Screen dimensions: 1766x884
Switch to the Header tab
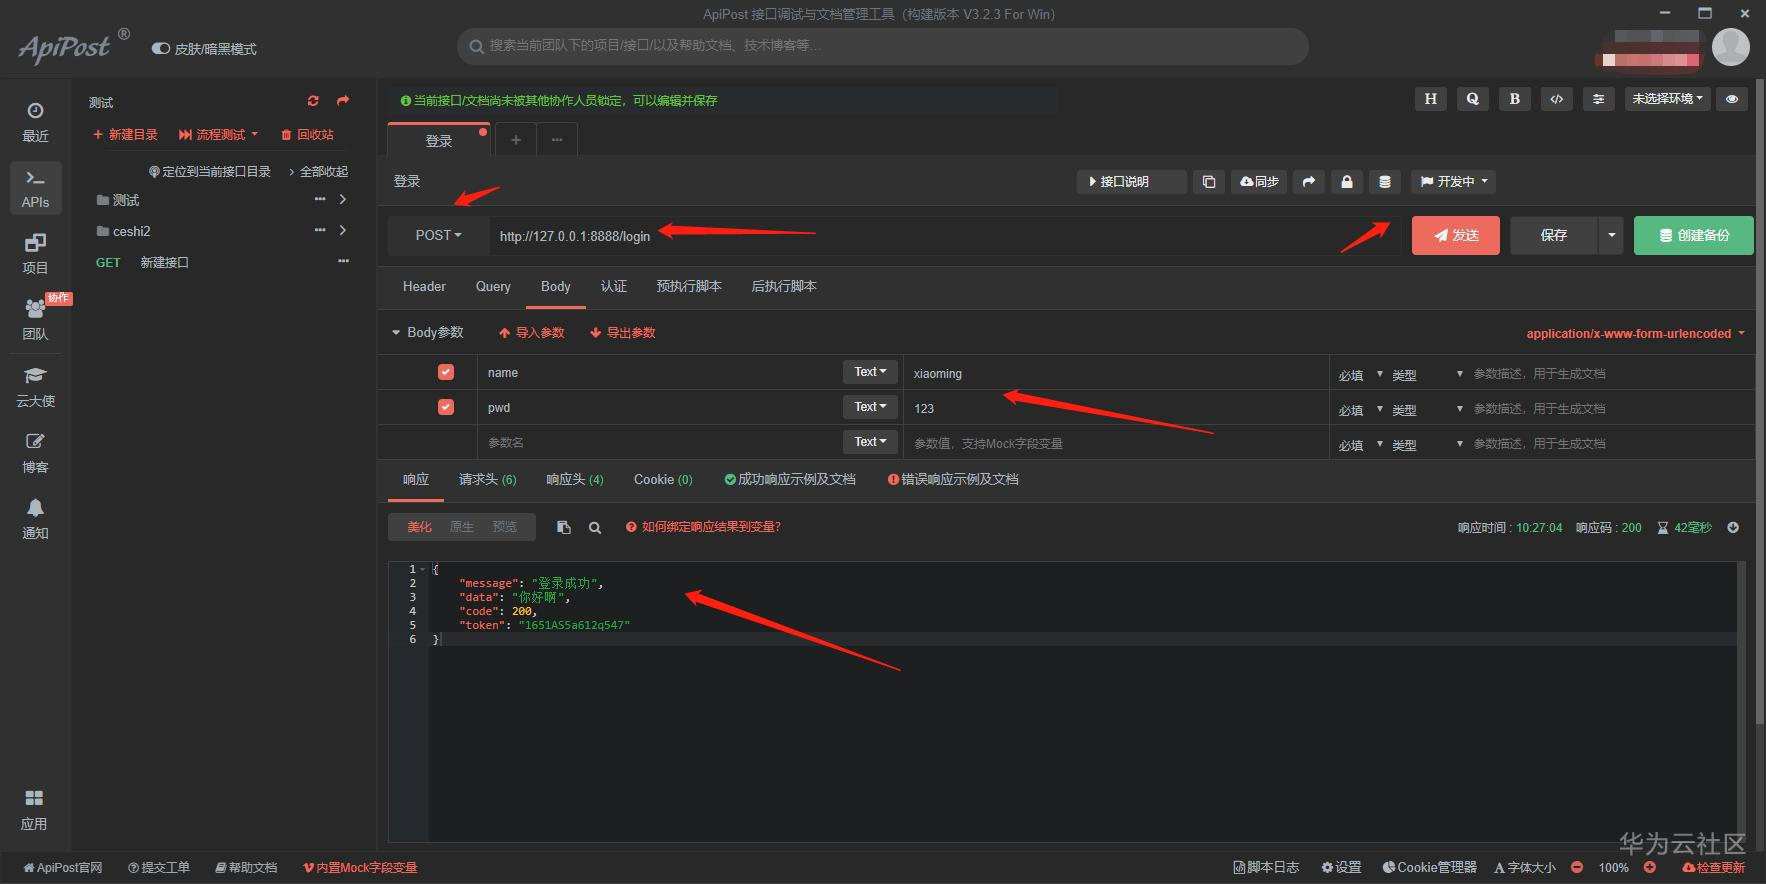tap(424, 286)
